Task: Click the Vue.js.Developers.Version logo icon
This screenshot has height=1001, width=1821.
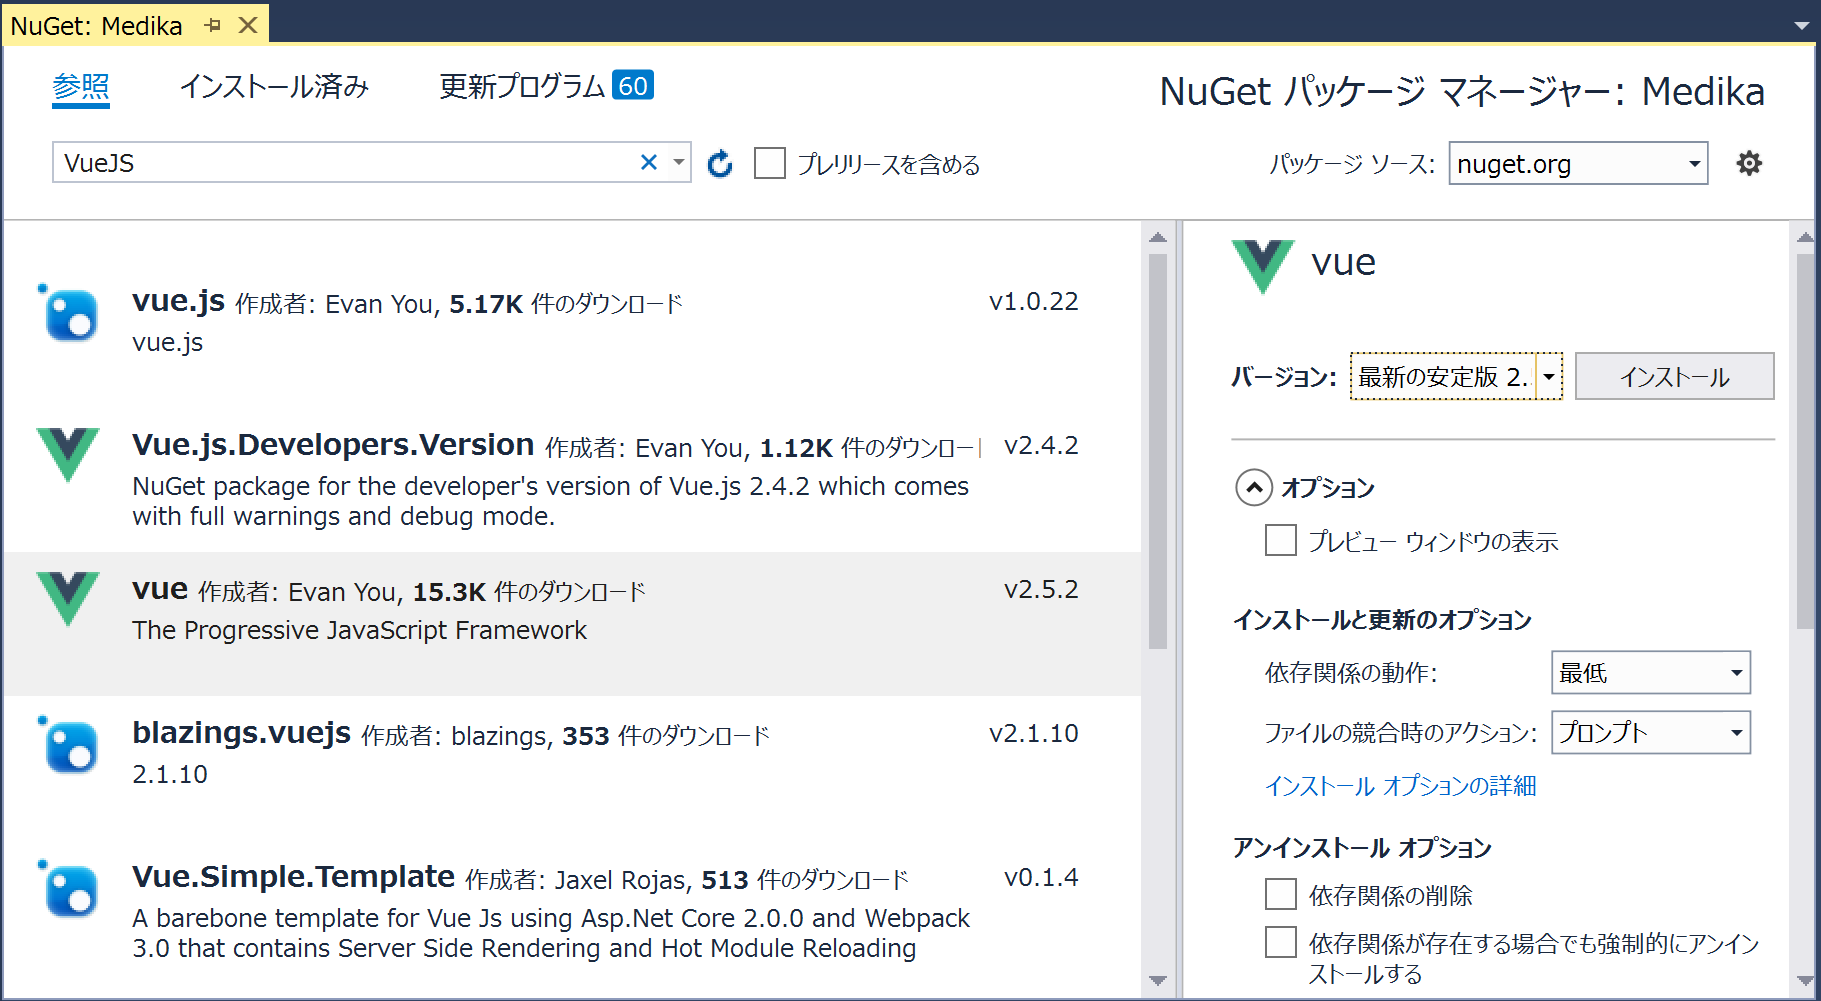Action: [68, 455]
